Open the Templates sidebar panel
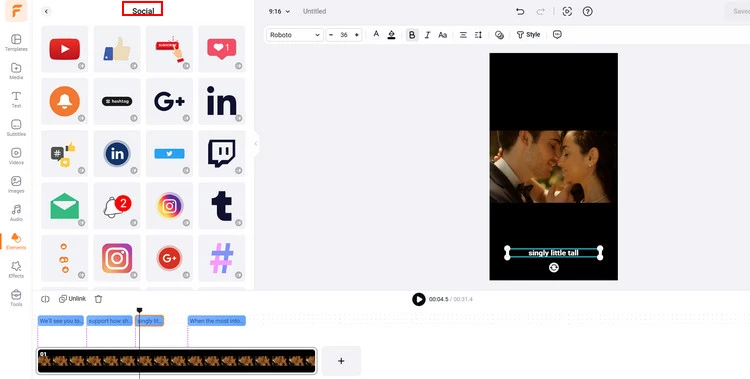 tap(16, 43)
